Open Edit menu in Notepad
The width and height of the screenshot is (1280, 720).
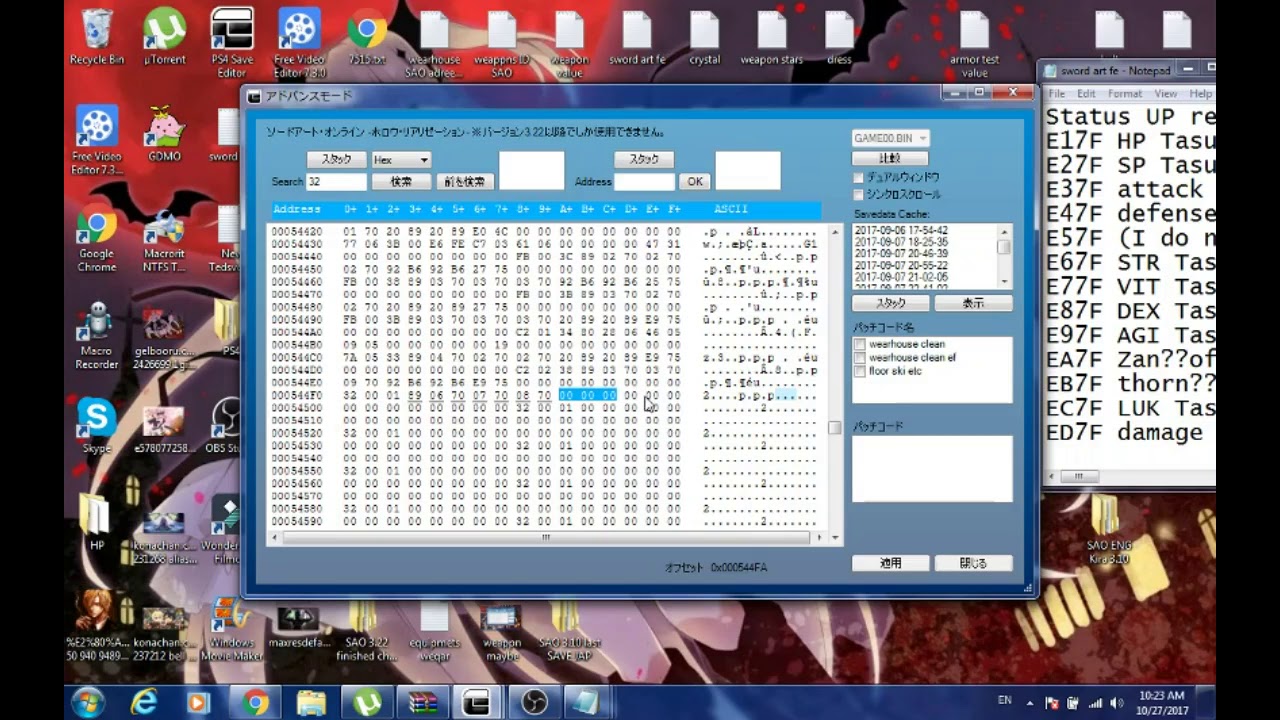(x=1086, y=94)
